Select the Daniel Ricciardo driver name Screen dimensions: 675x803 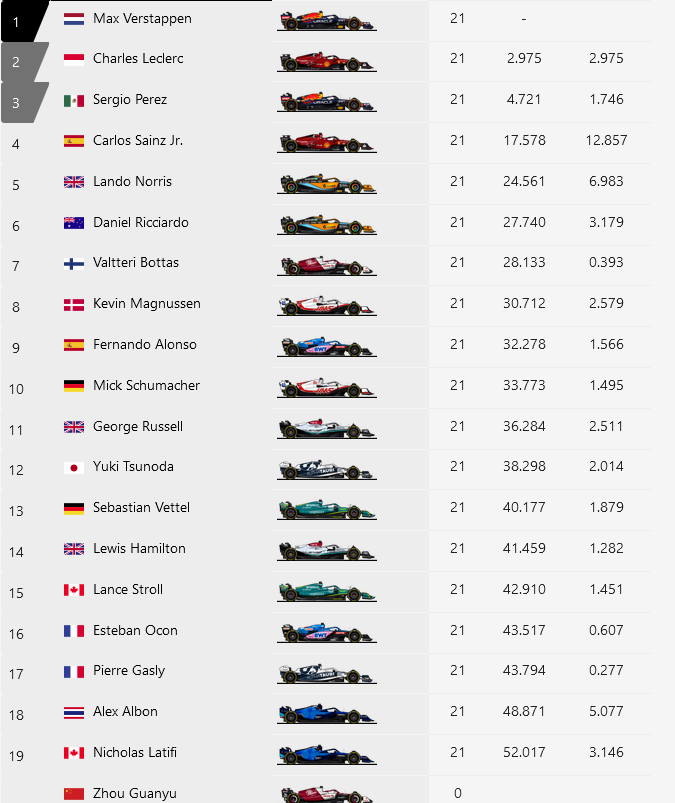140,222
